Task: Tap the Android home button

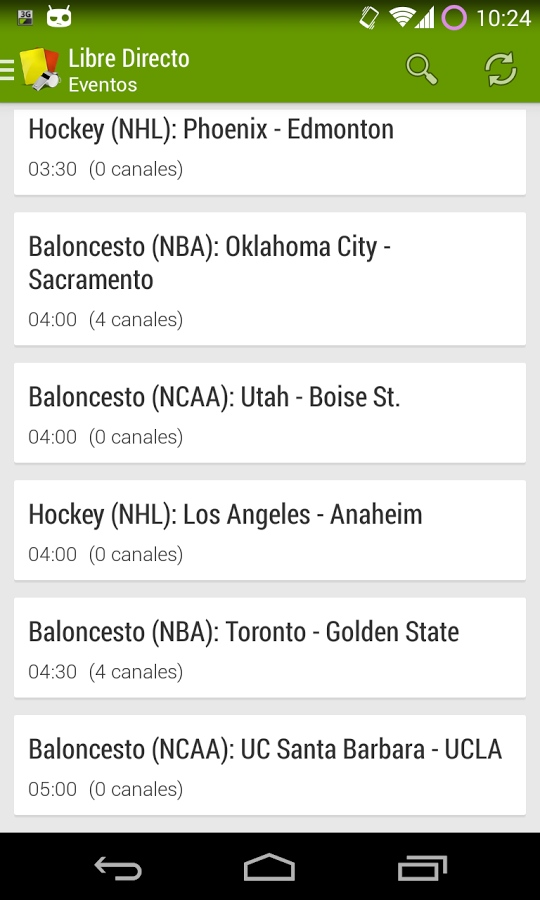Action: (269, 867)
